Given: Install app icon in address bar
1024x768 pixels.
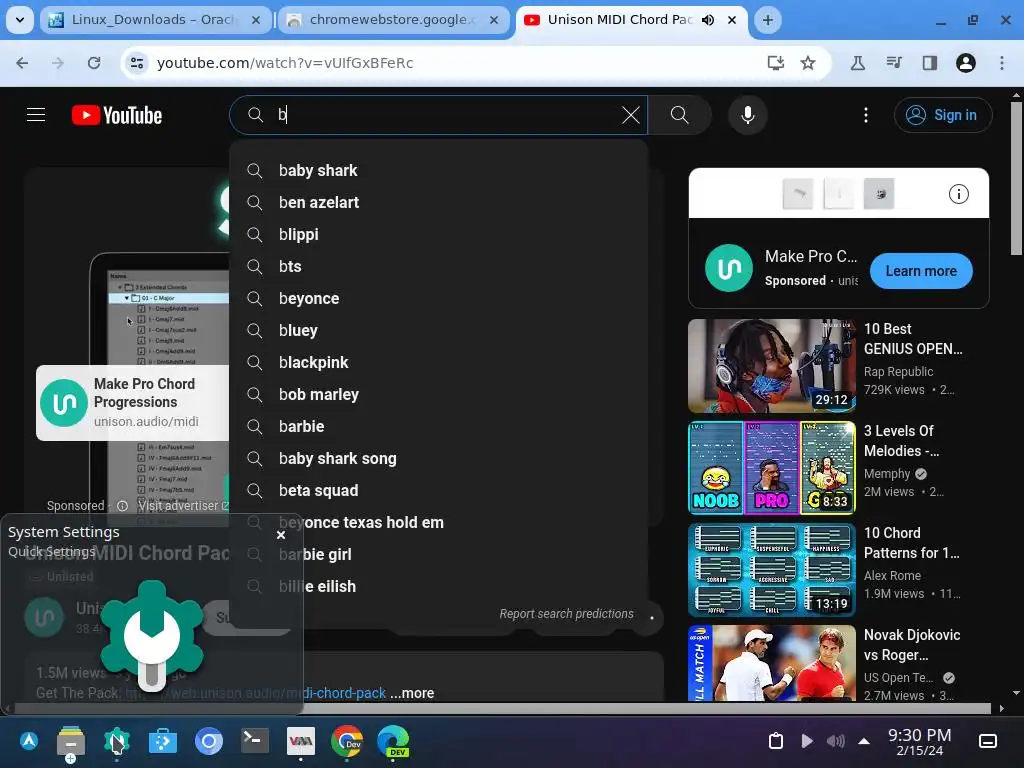Looking at the screenshot, I should 775,63.
